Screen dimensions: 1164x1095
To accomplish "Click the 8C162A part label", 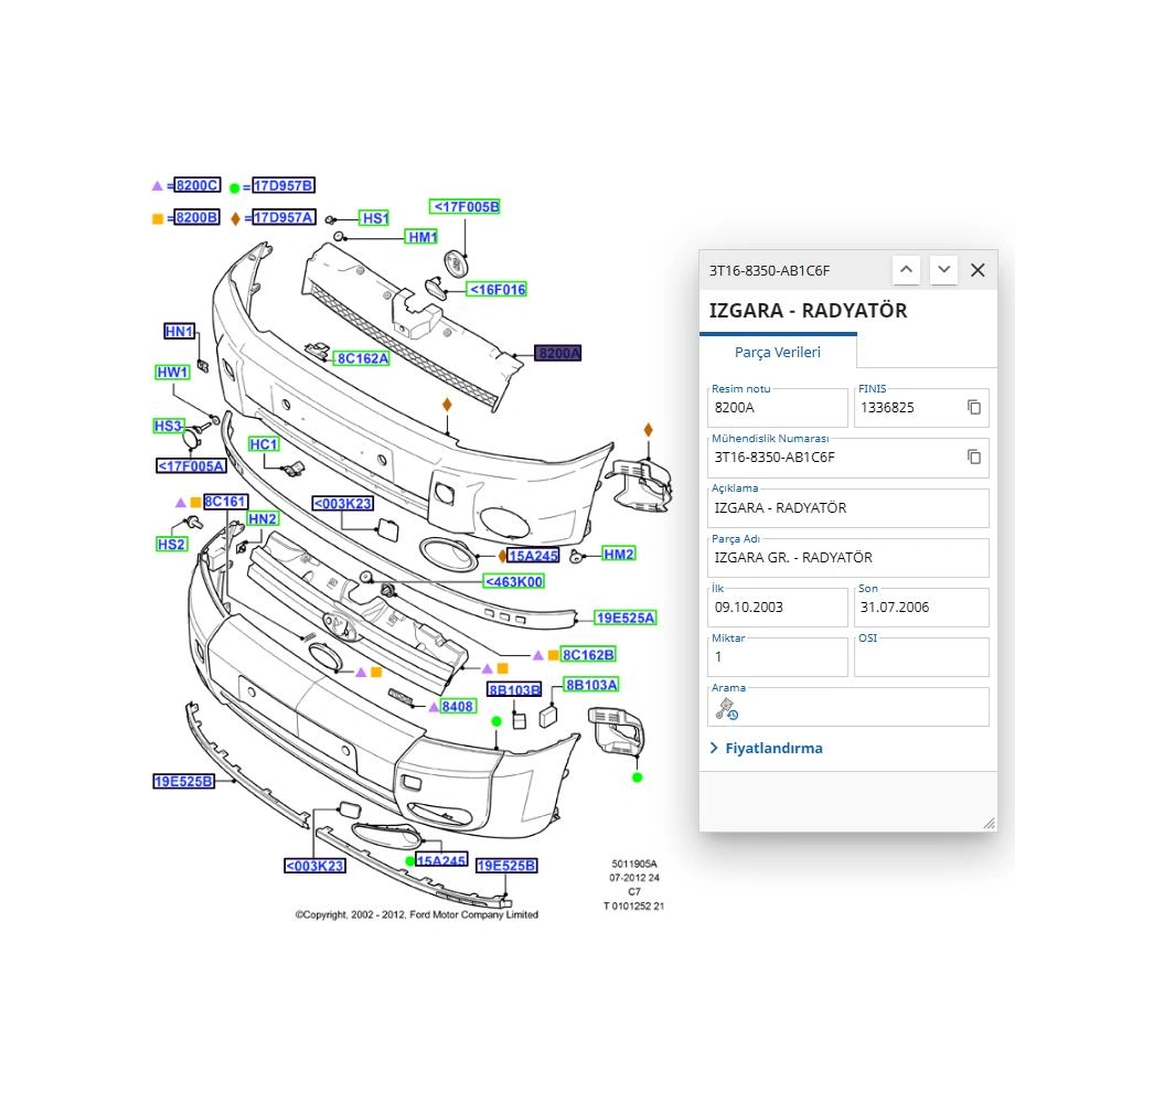I will pos(362,359).
